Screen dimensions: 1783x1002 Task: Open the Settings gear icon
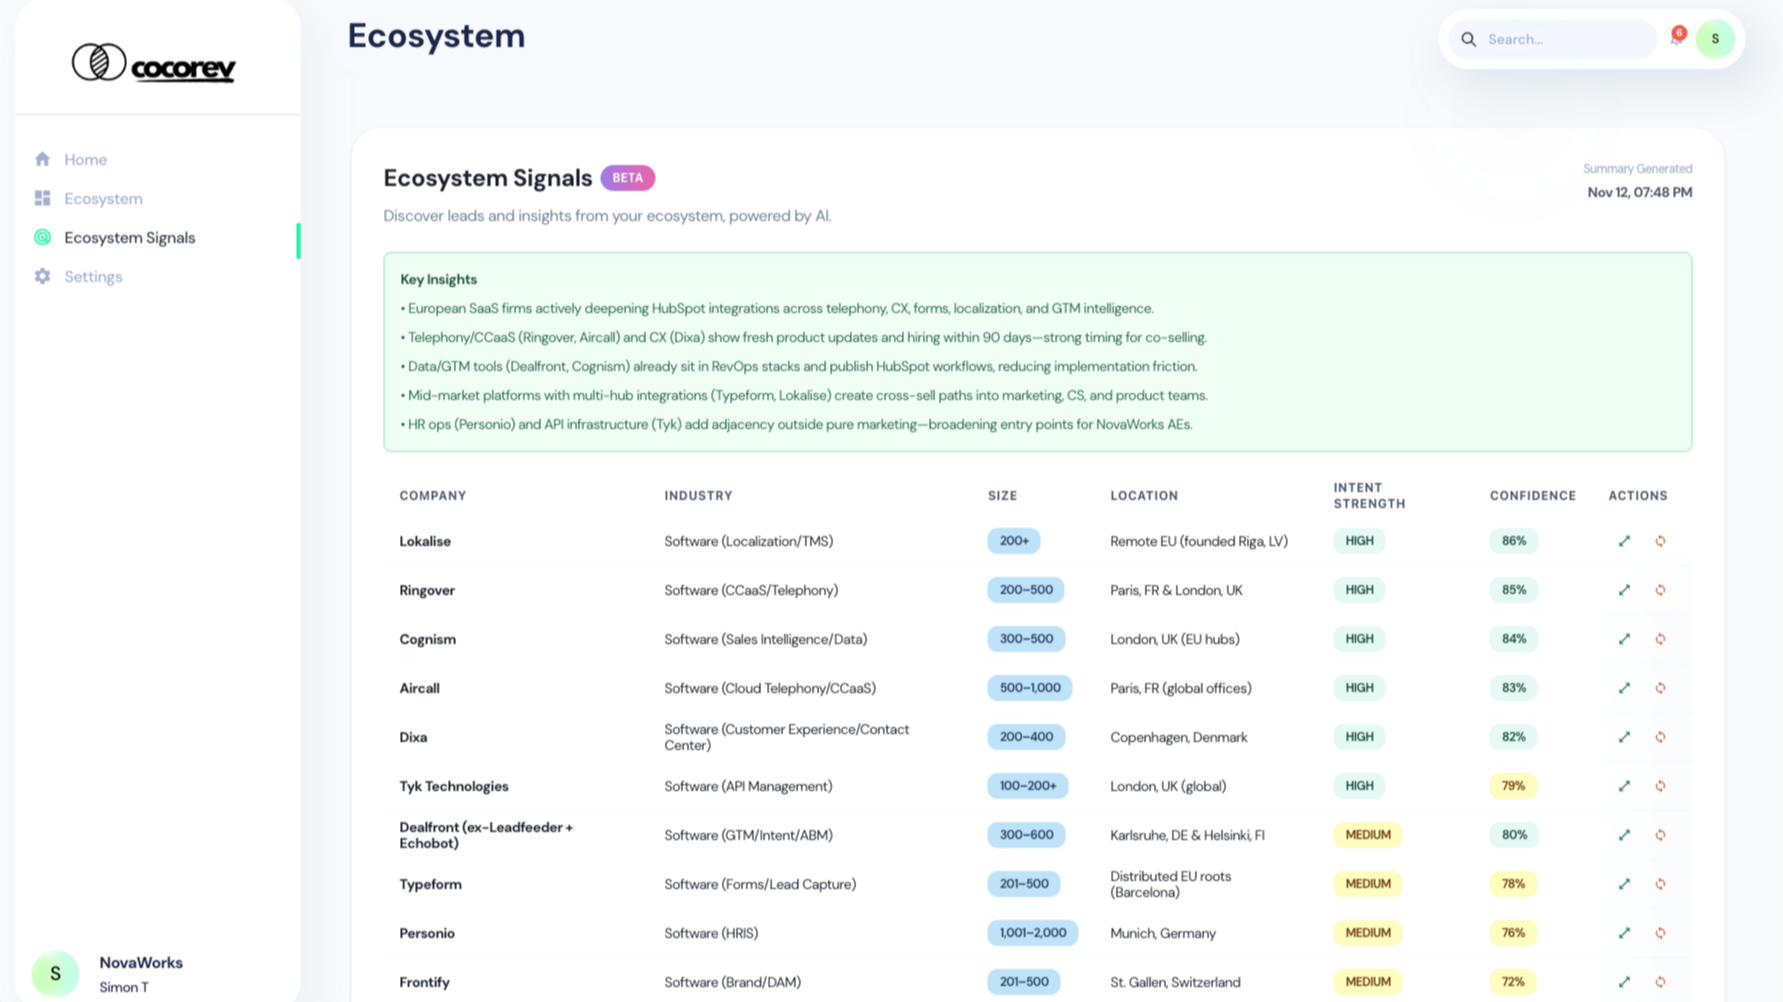click(x=42, y=276)
